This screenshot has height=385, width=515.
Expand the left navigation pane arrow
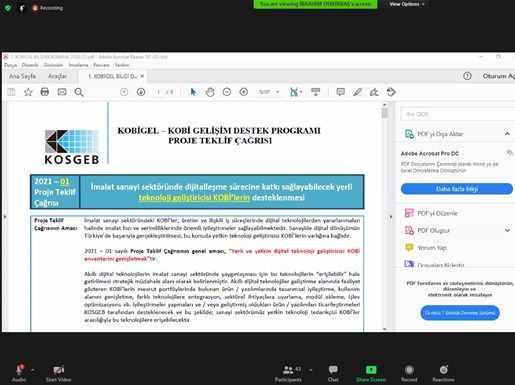point(5,217)
